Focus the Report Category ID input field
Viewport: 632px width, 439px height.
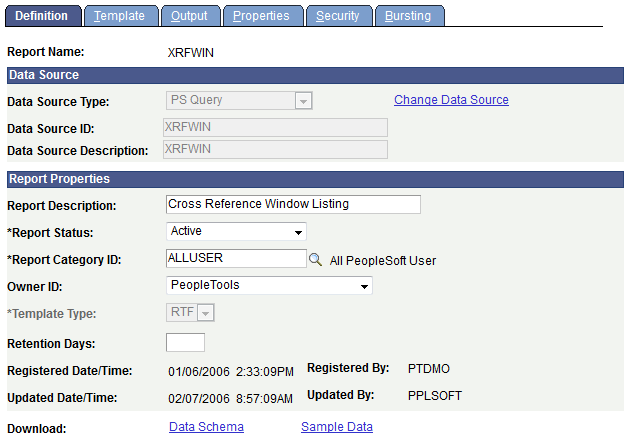tap(235, 259)
